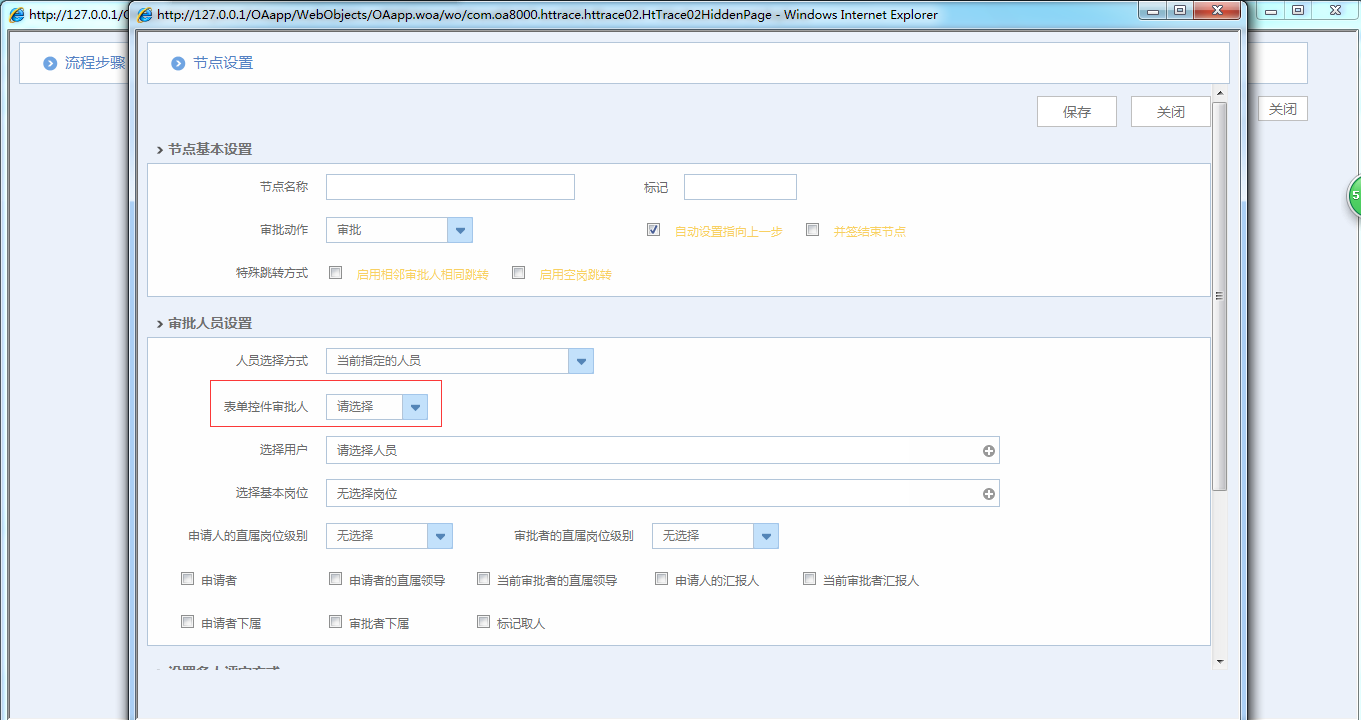Open the 人员选择方式 dropdown list
This screenshot has height=720, width=1361.
(x=580, y=361)
